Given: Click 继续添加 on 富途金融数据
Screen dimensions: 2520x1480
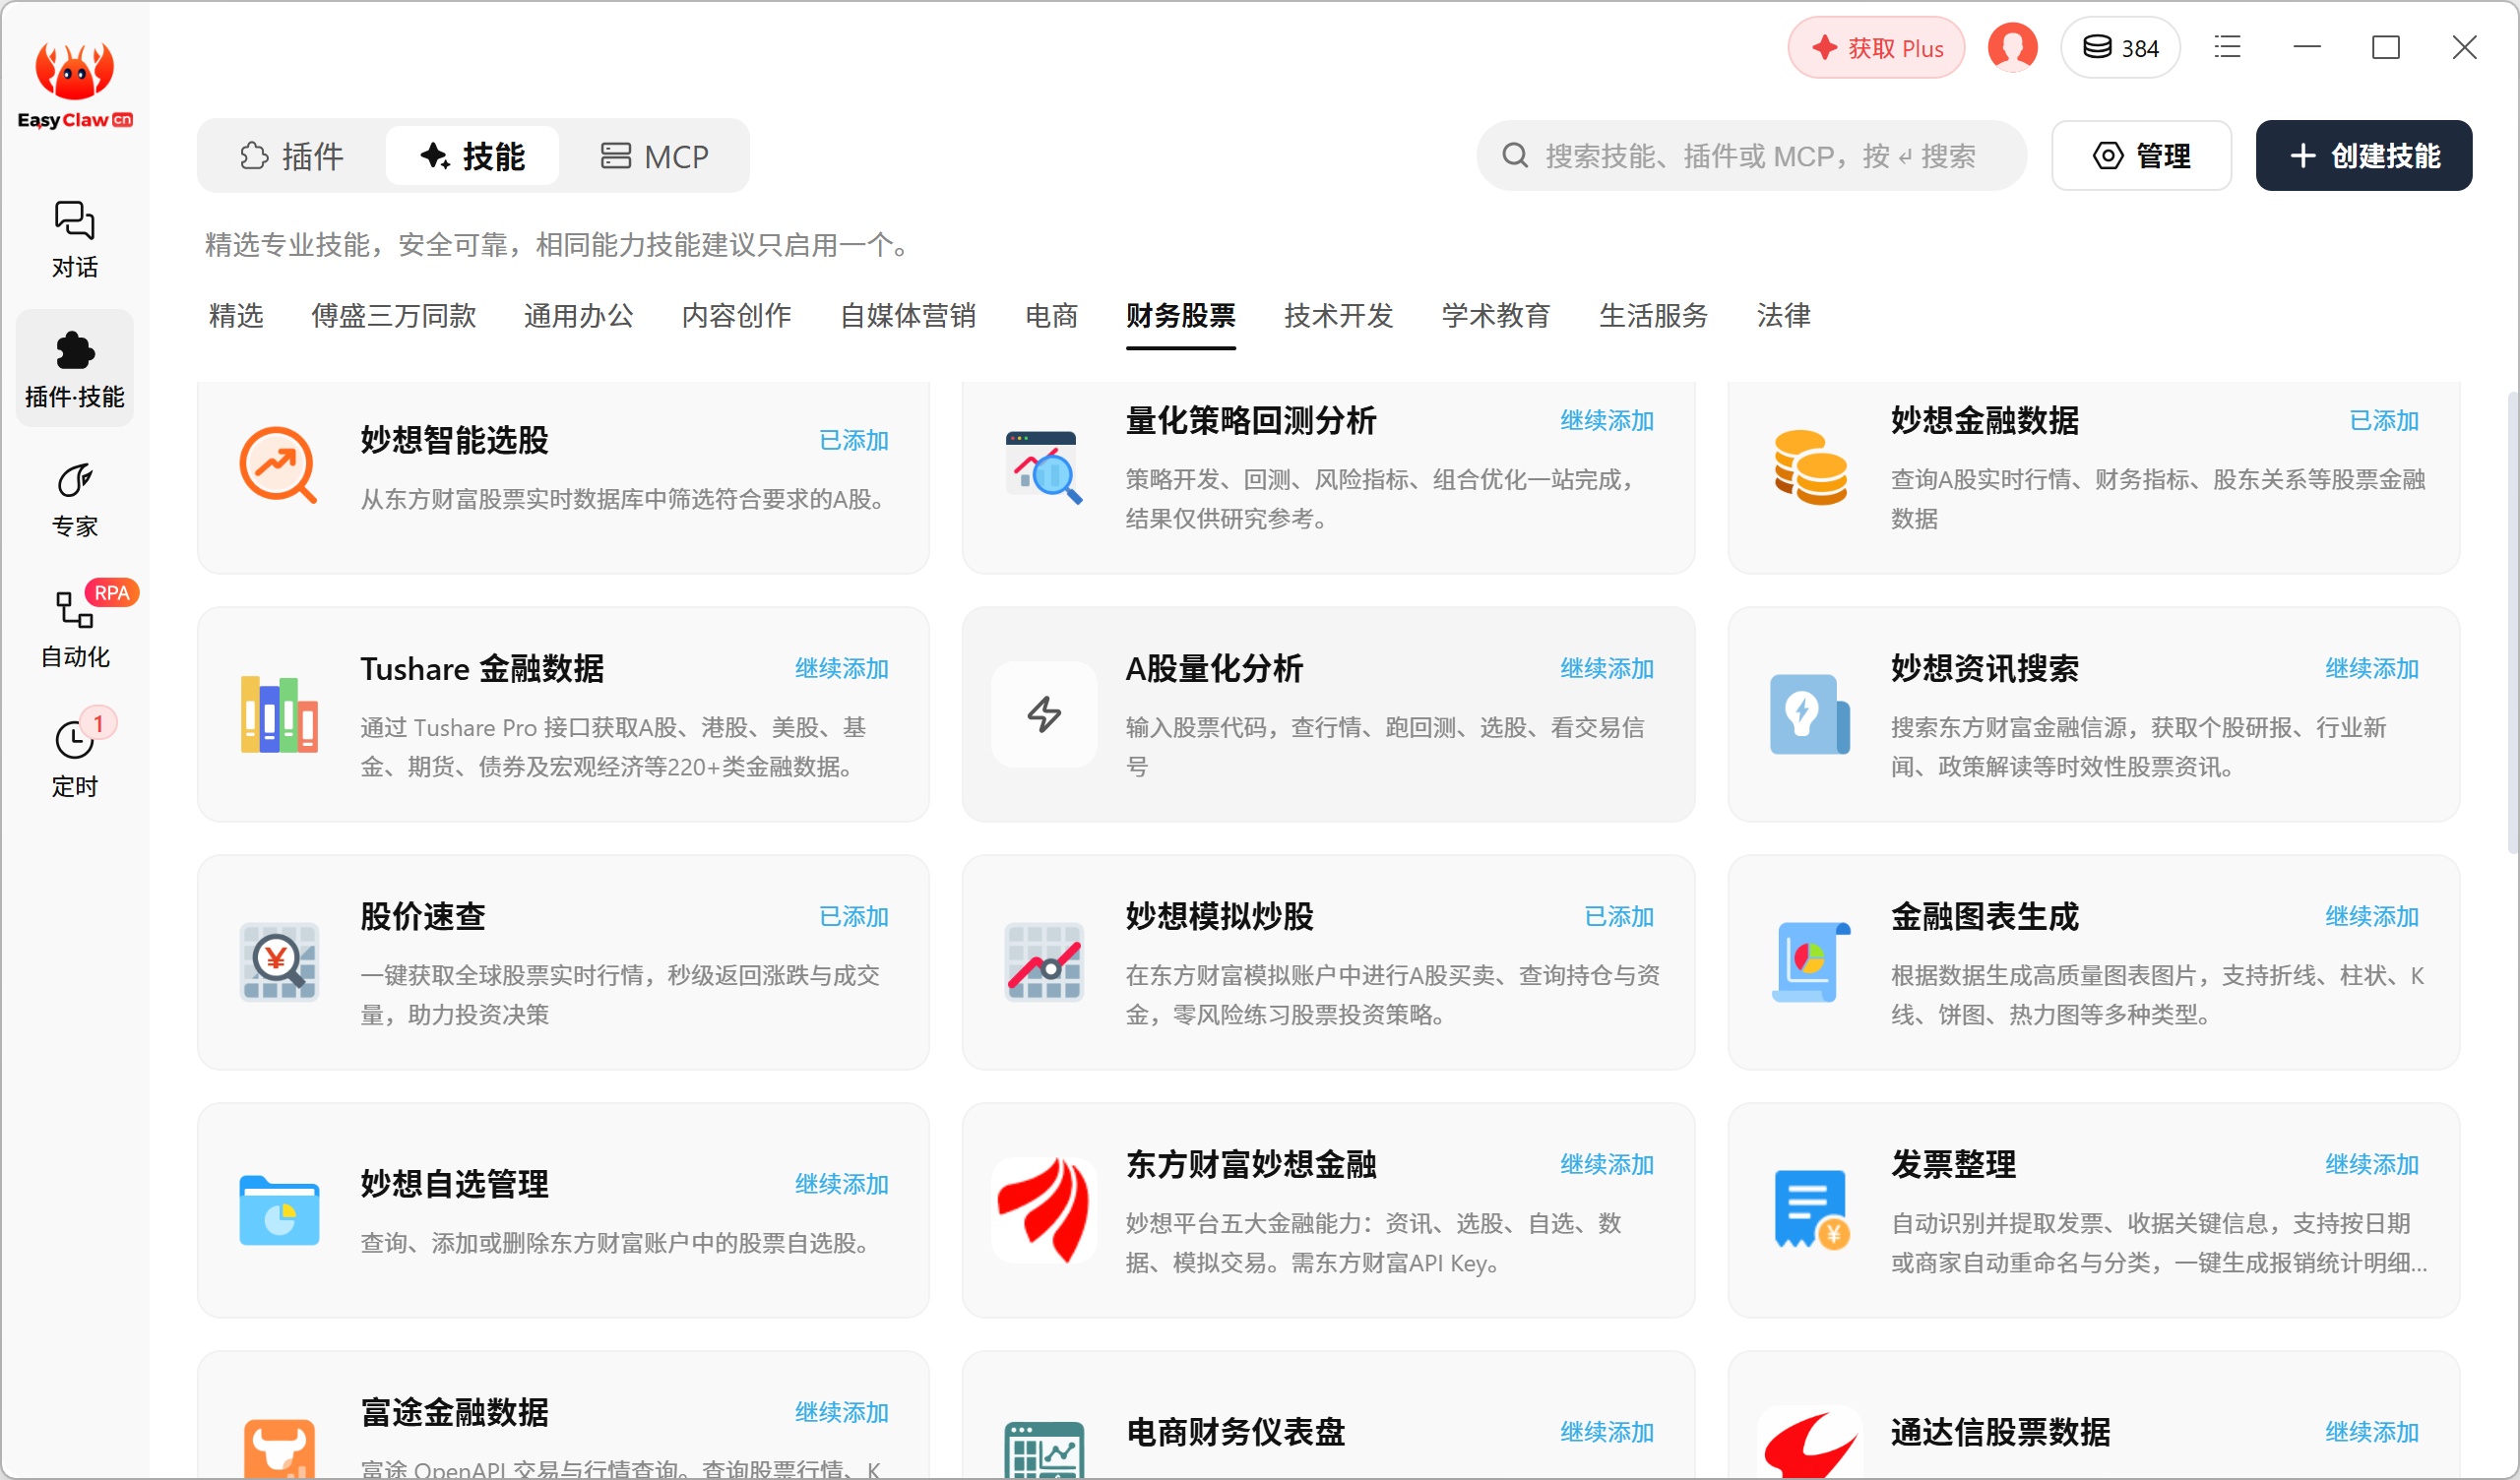Looking at the screenshot, I should click(841, 1413).
